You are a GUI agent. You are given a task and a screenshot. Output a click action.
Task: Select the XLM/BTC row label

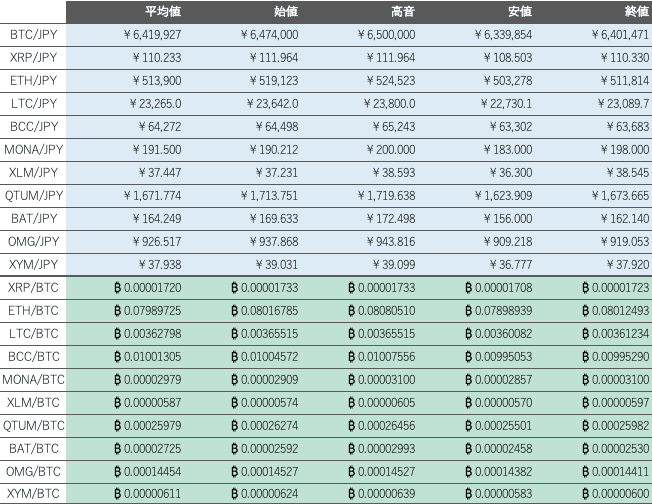coord(33,403)
